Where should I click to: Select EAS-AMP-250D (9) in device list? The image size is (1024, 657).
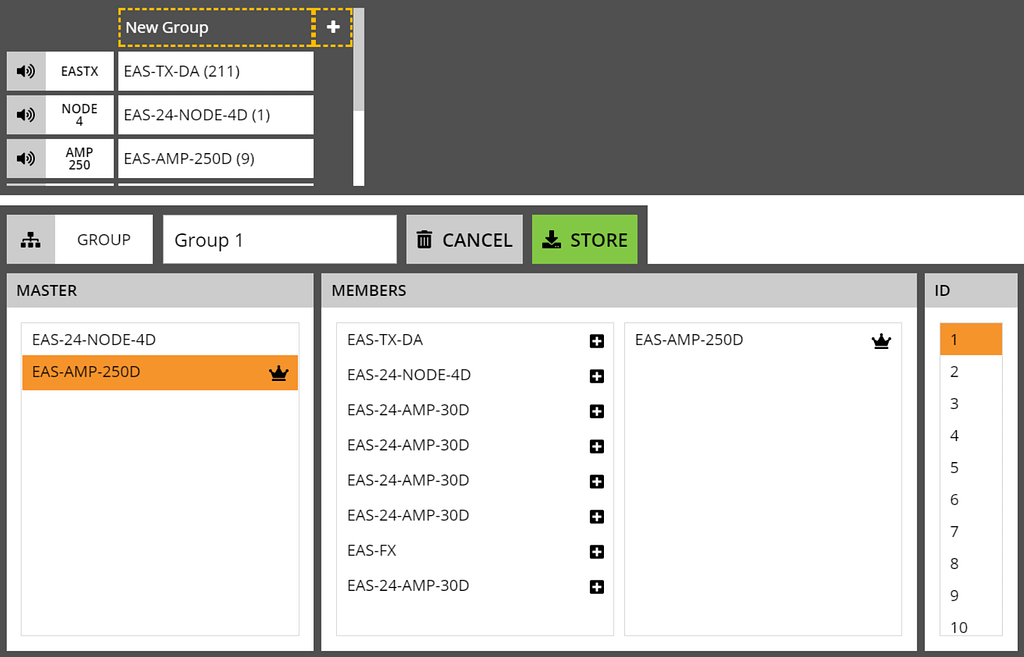tap(216, 159)
